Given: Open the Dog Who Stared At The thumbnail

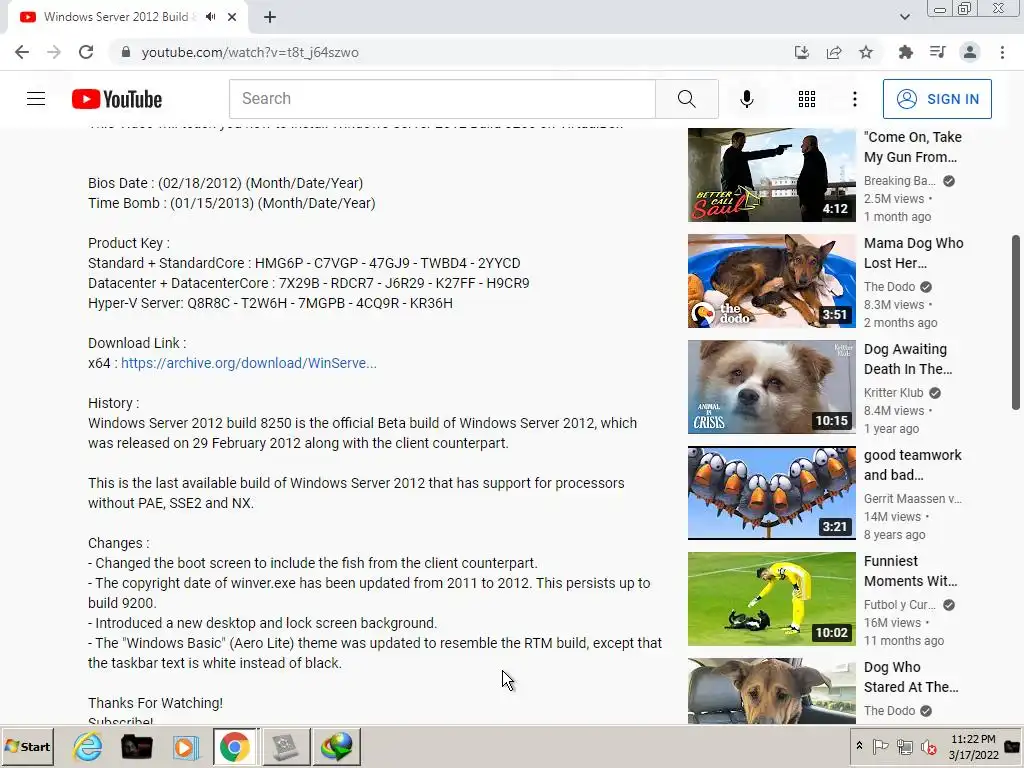Looking at the screenshot, I should (x=771, y=690).
